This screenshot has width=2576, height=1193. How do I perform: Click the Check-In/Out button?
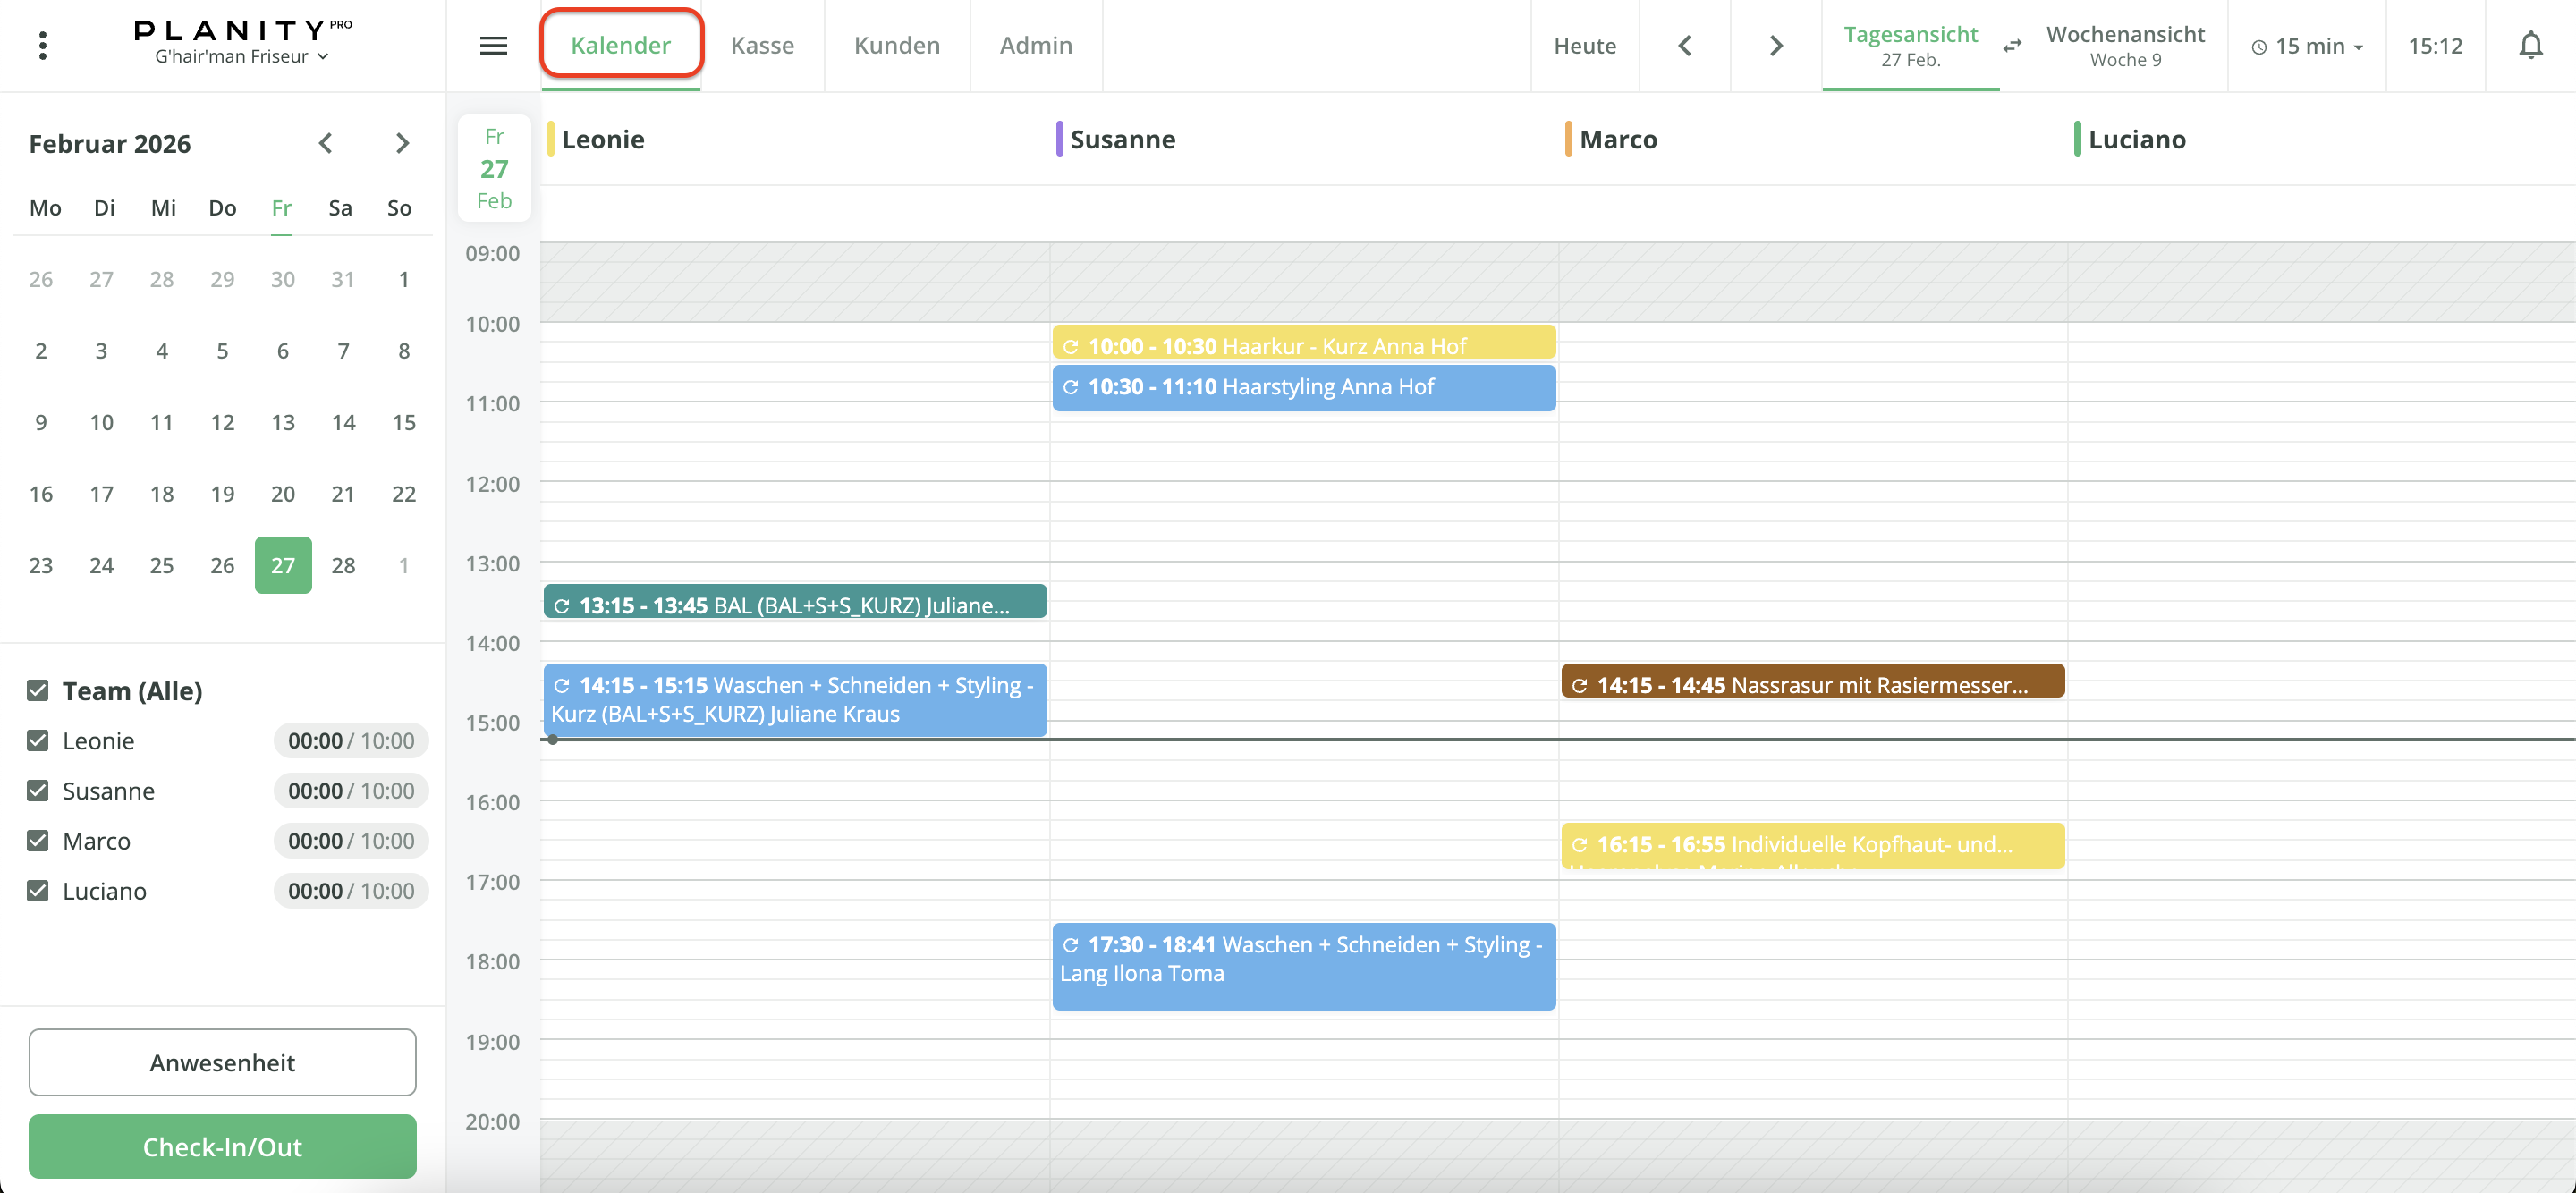(222, 1146)
